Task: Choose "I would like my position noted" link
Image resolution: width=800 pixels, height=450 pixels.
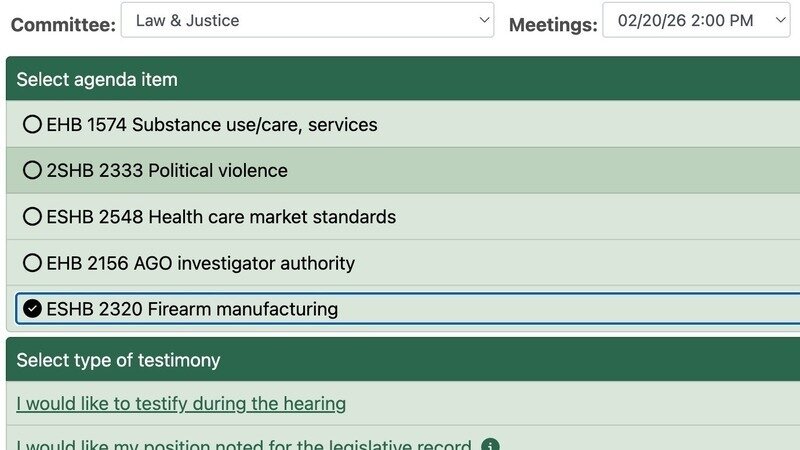Action: (x=243, y=445)
